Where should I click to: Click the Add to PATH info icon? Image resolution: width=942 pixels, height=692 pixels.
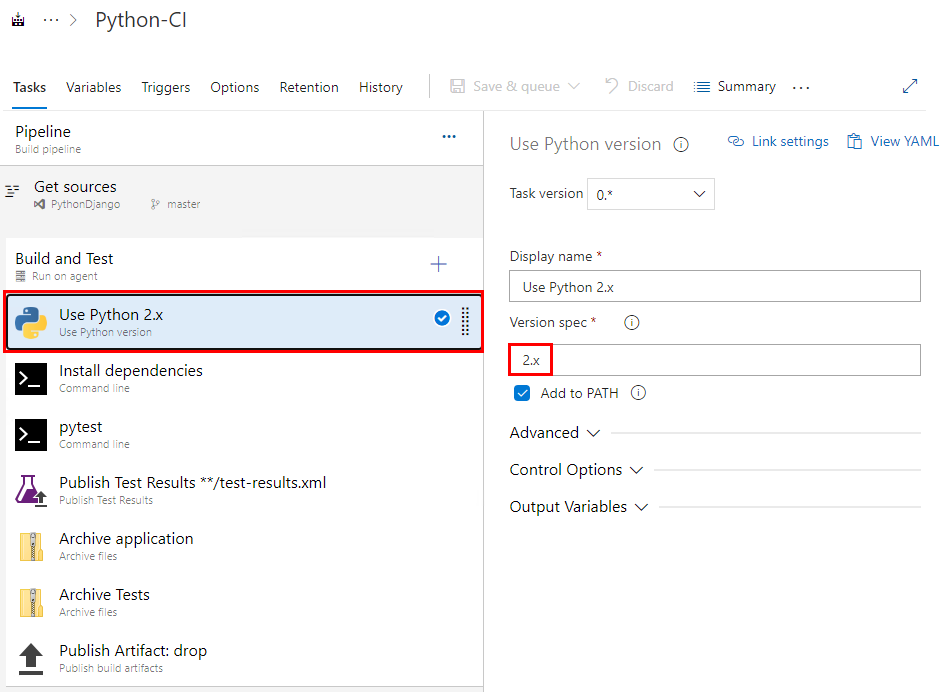pyautogui.click(x=638, y=393)
